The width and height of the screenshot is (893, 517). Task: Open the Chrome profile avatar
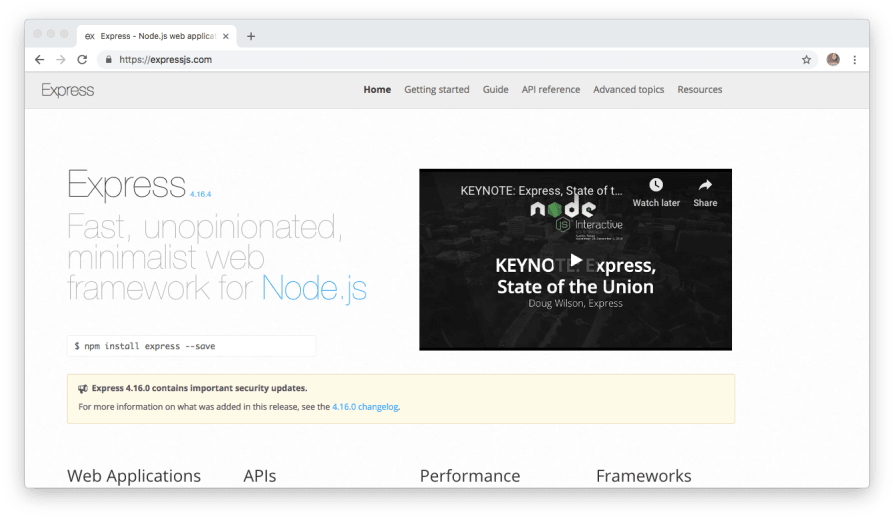click(x=833, y=60)
